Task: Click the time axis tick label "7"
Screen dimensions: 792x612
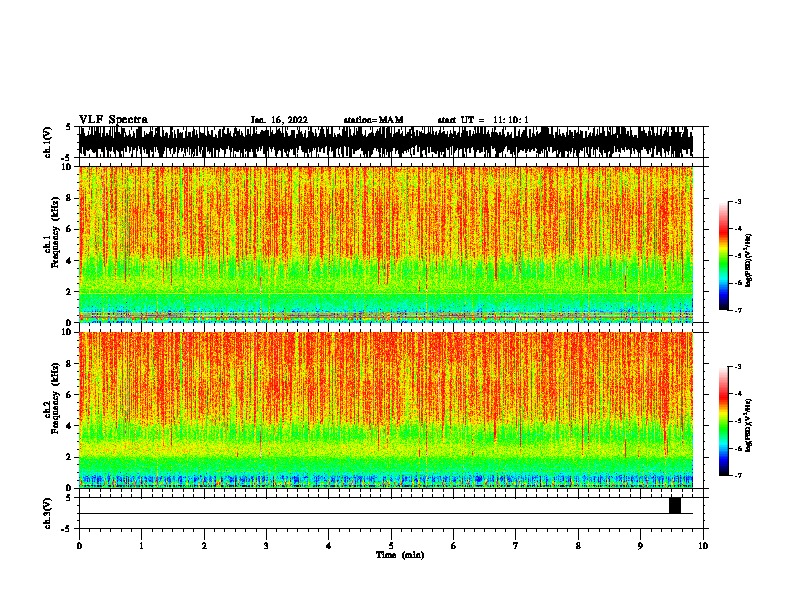Action: tap(516, 546)
